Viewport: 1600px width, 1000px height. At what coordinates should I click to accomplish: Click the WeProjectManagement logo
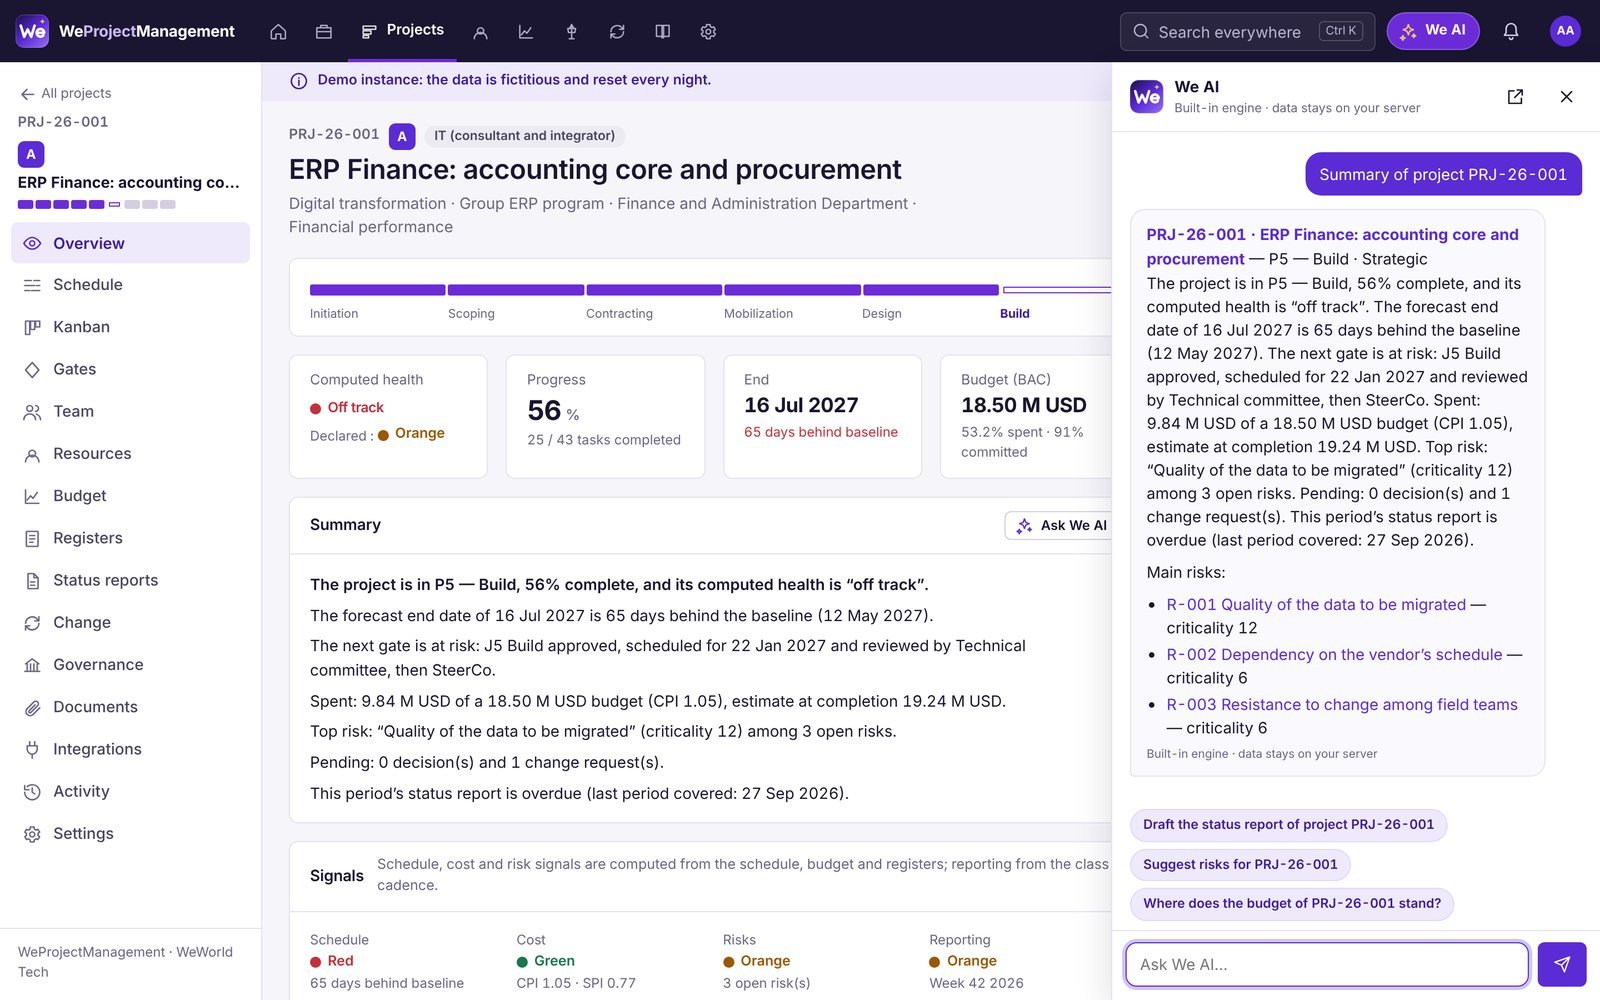126,31
